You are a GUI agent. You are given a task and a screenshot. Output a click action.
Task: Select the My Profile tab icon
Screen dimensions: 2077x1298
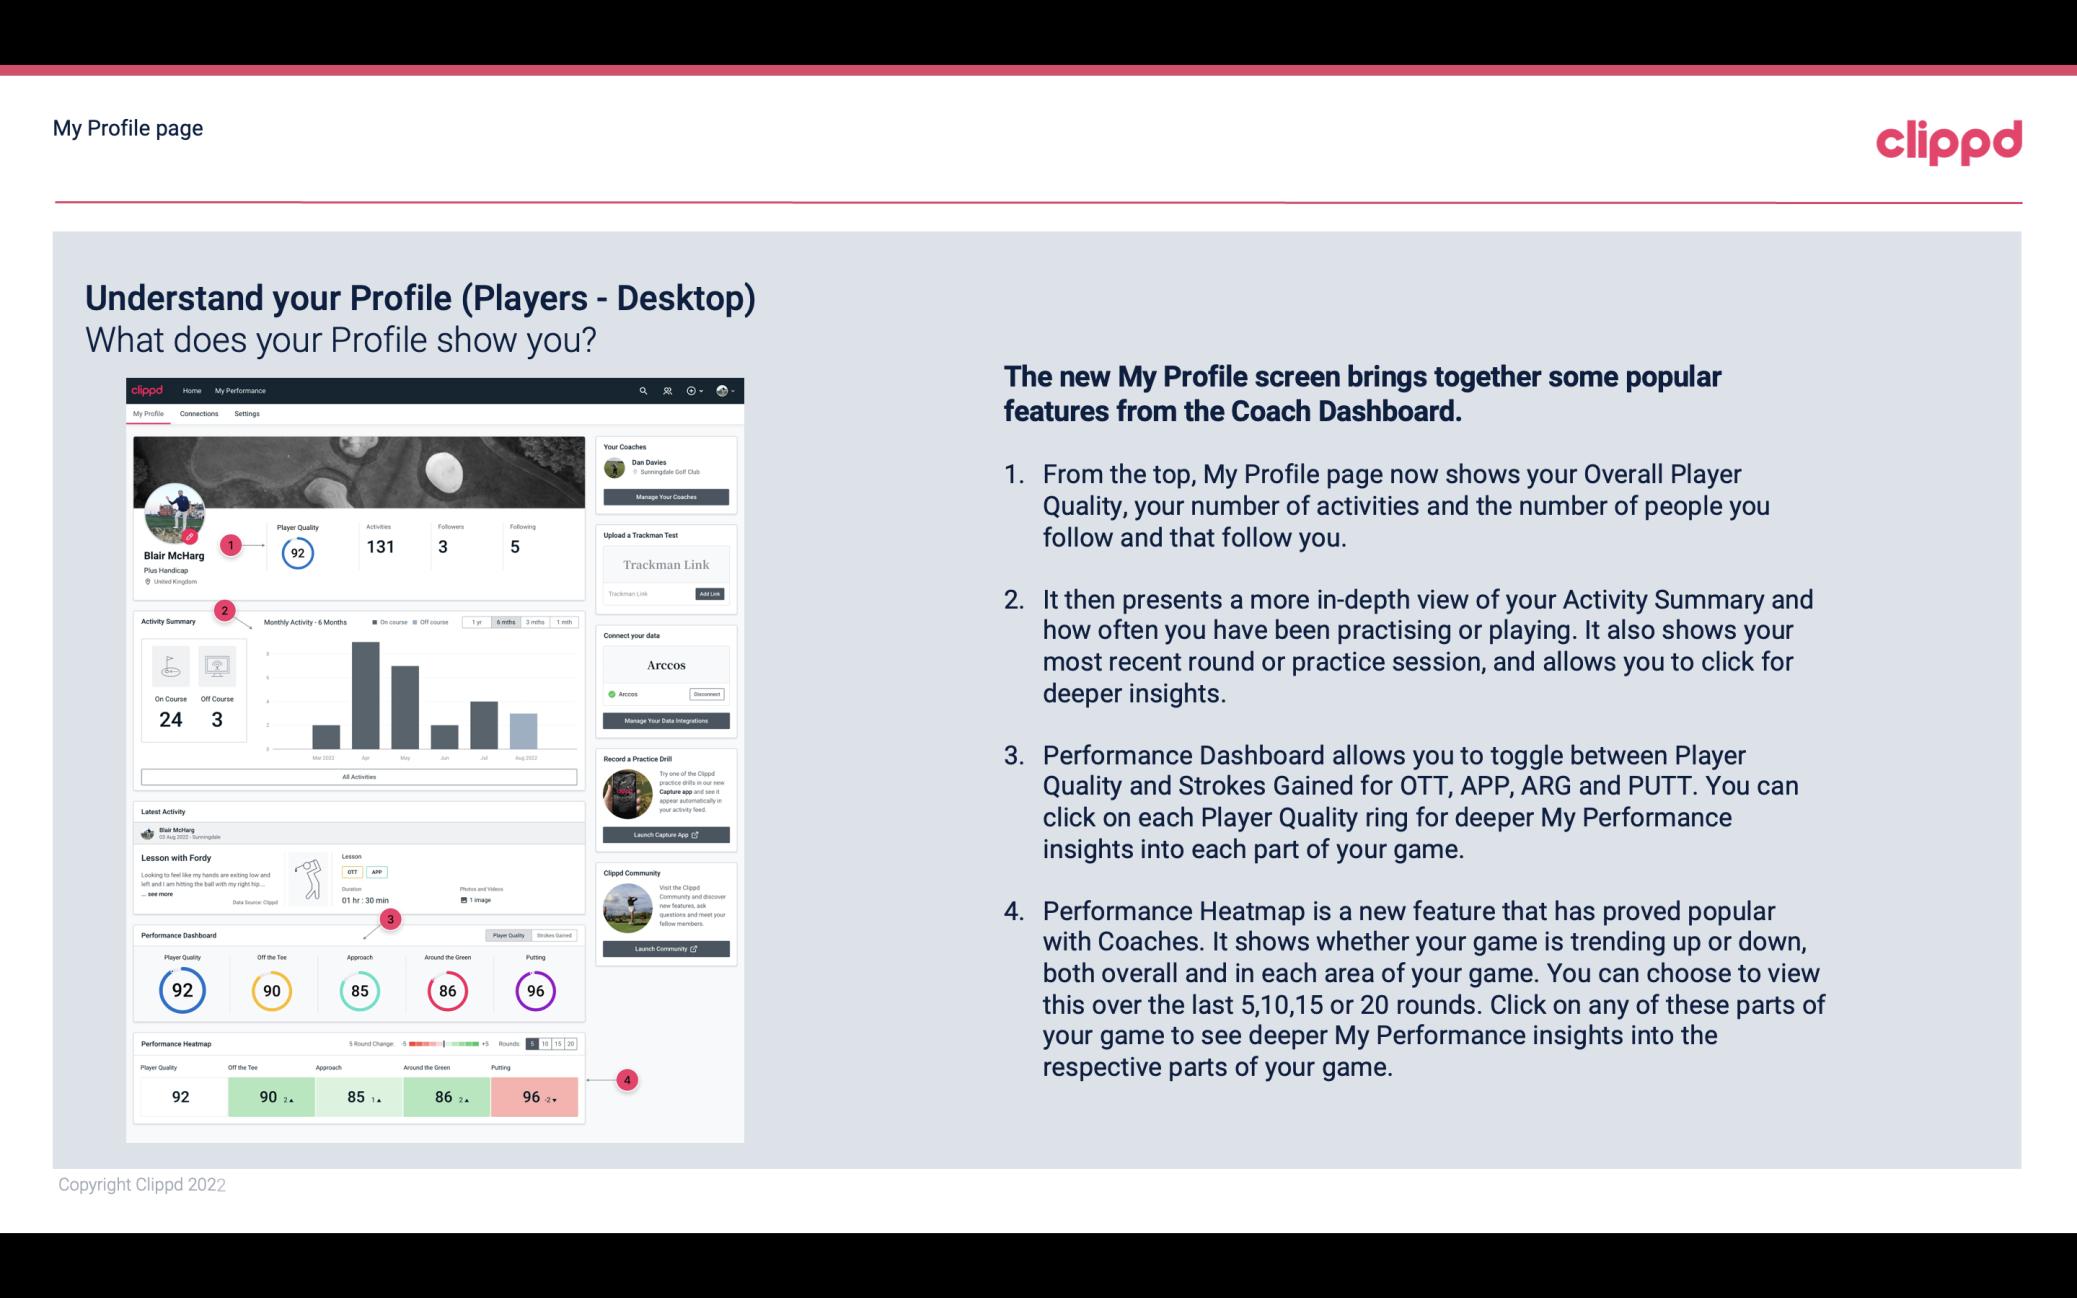[x=151, y=414]
